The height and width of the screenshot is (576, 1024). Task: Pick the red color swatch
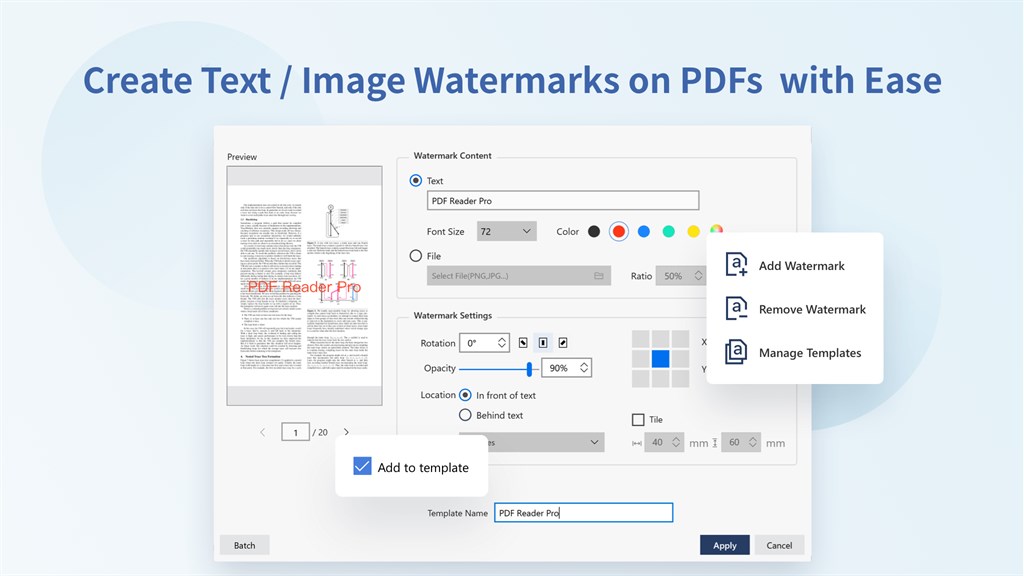618,231
